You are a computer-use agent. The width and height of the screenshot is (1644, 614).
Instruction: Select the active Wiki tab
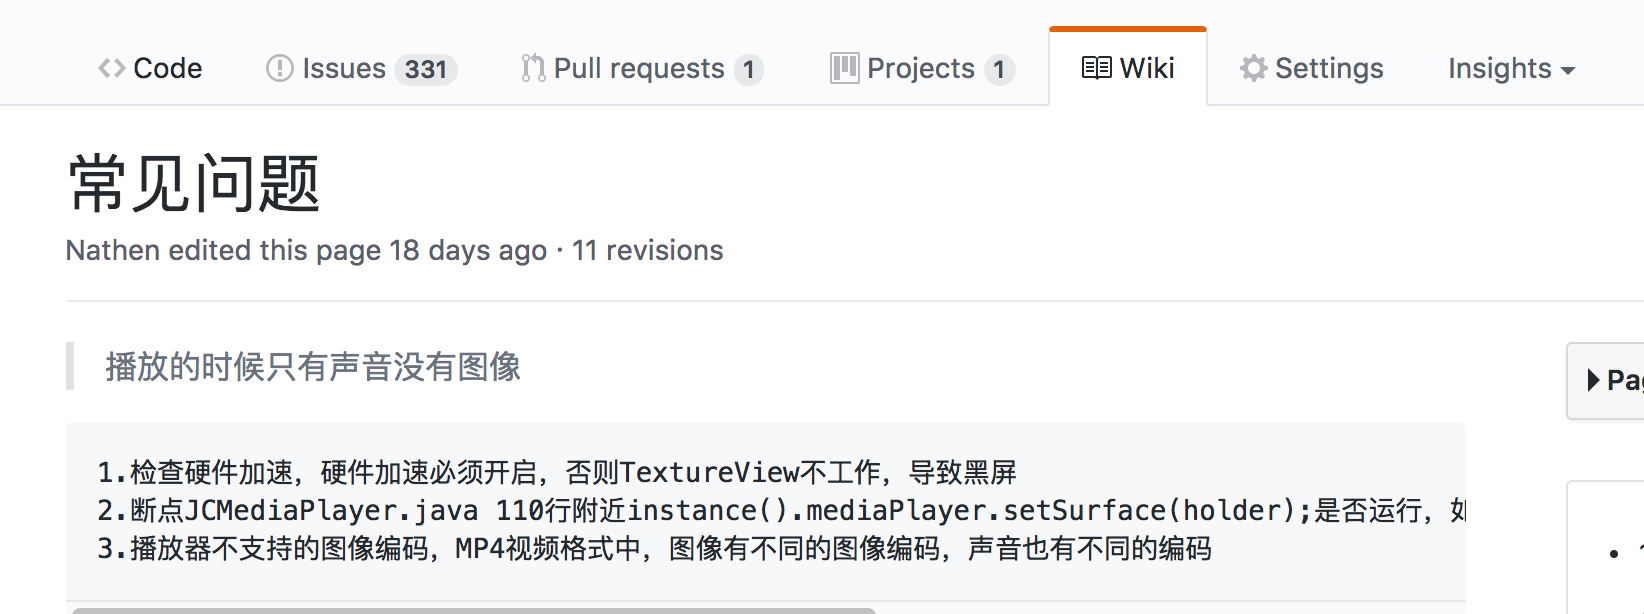(1128, 67)
